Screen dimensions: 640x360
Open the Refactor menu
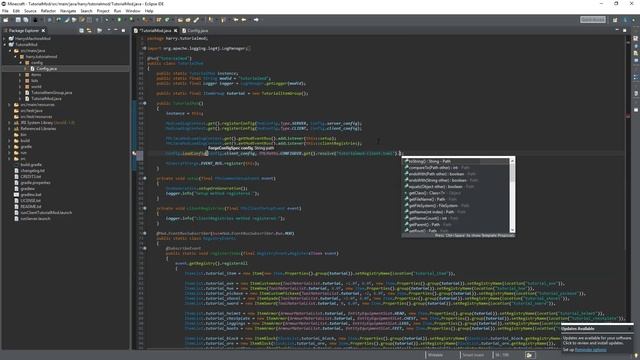[48, 11]
